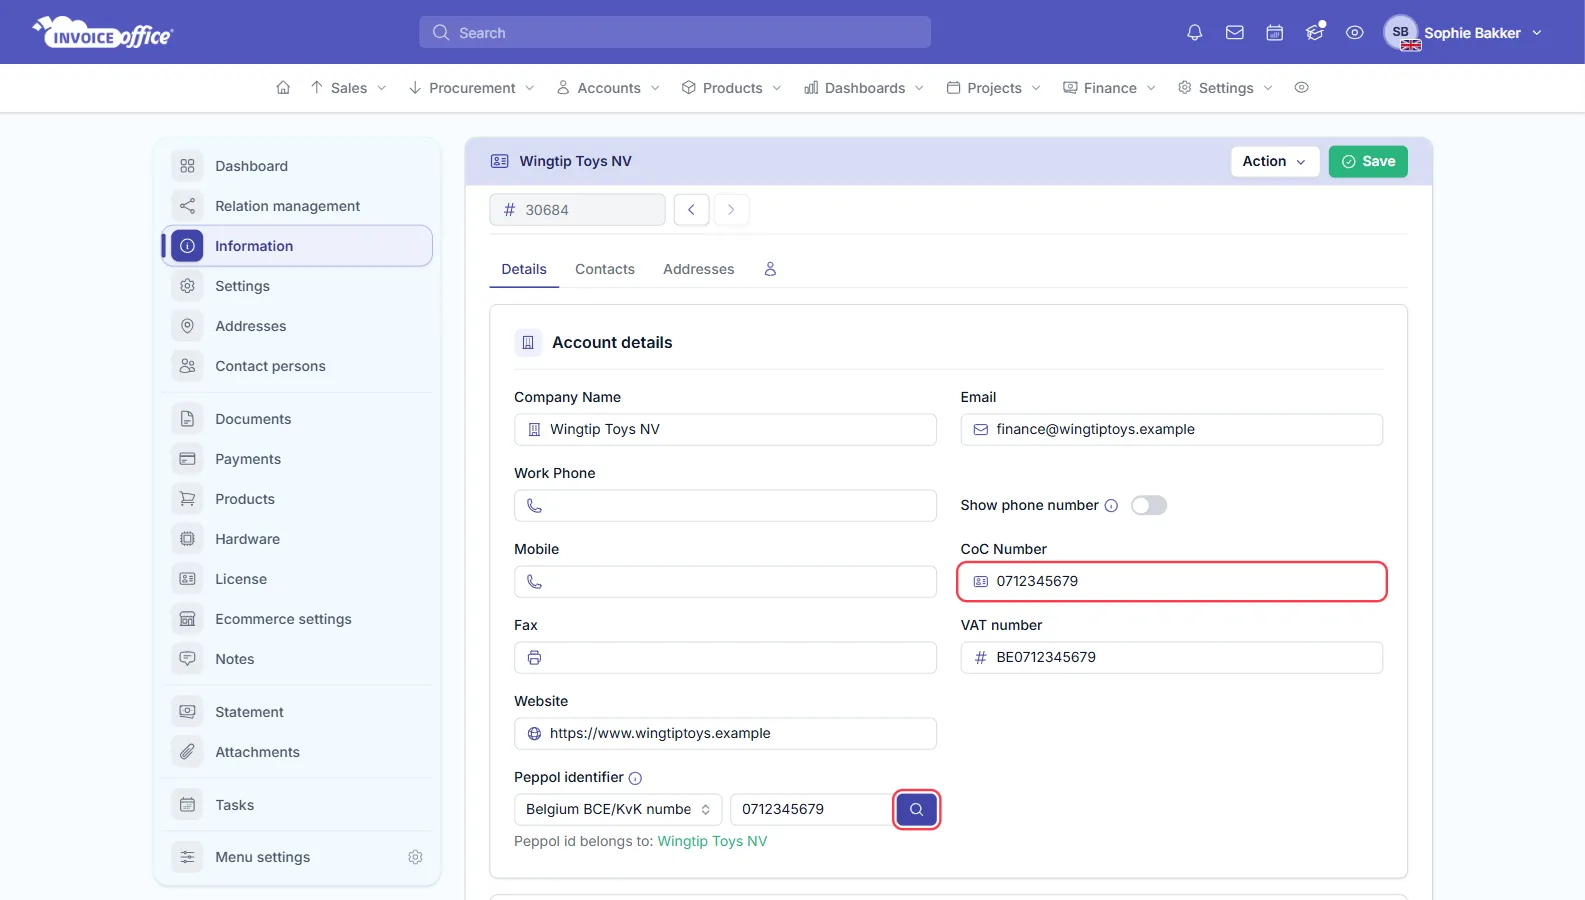1585x900 pixels.
Task: Open Ecommerce settings in sidebar
Action: [x=297, y=619]
